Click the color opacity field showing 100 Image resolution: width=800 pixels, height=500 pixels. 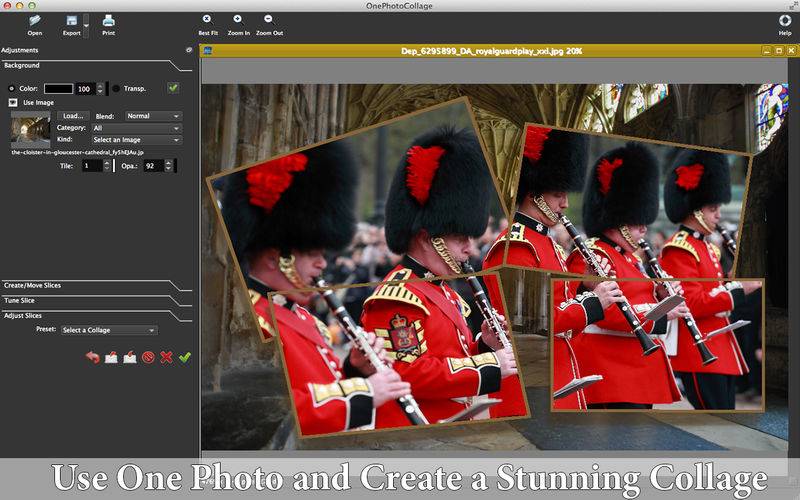tap(86, 89)
